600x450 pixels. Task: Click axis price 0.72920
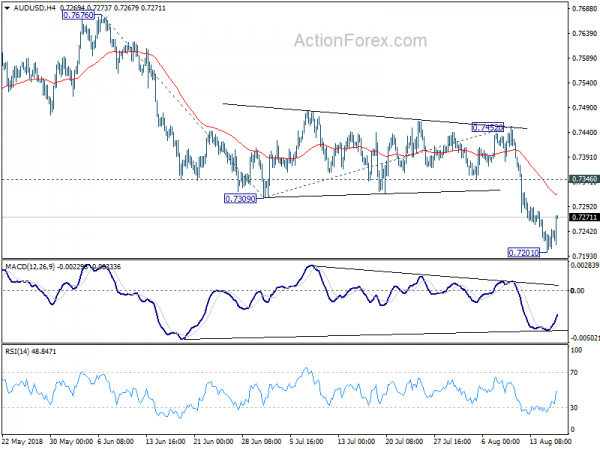[584, 207]
